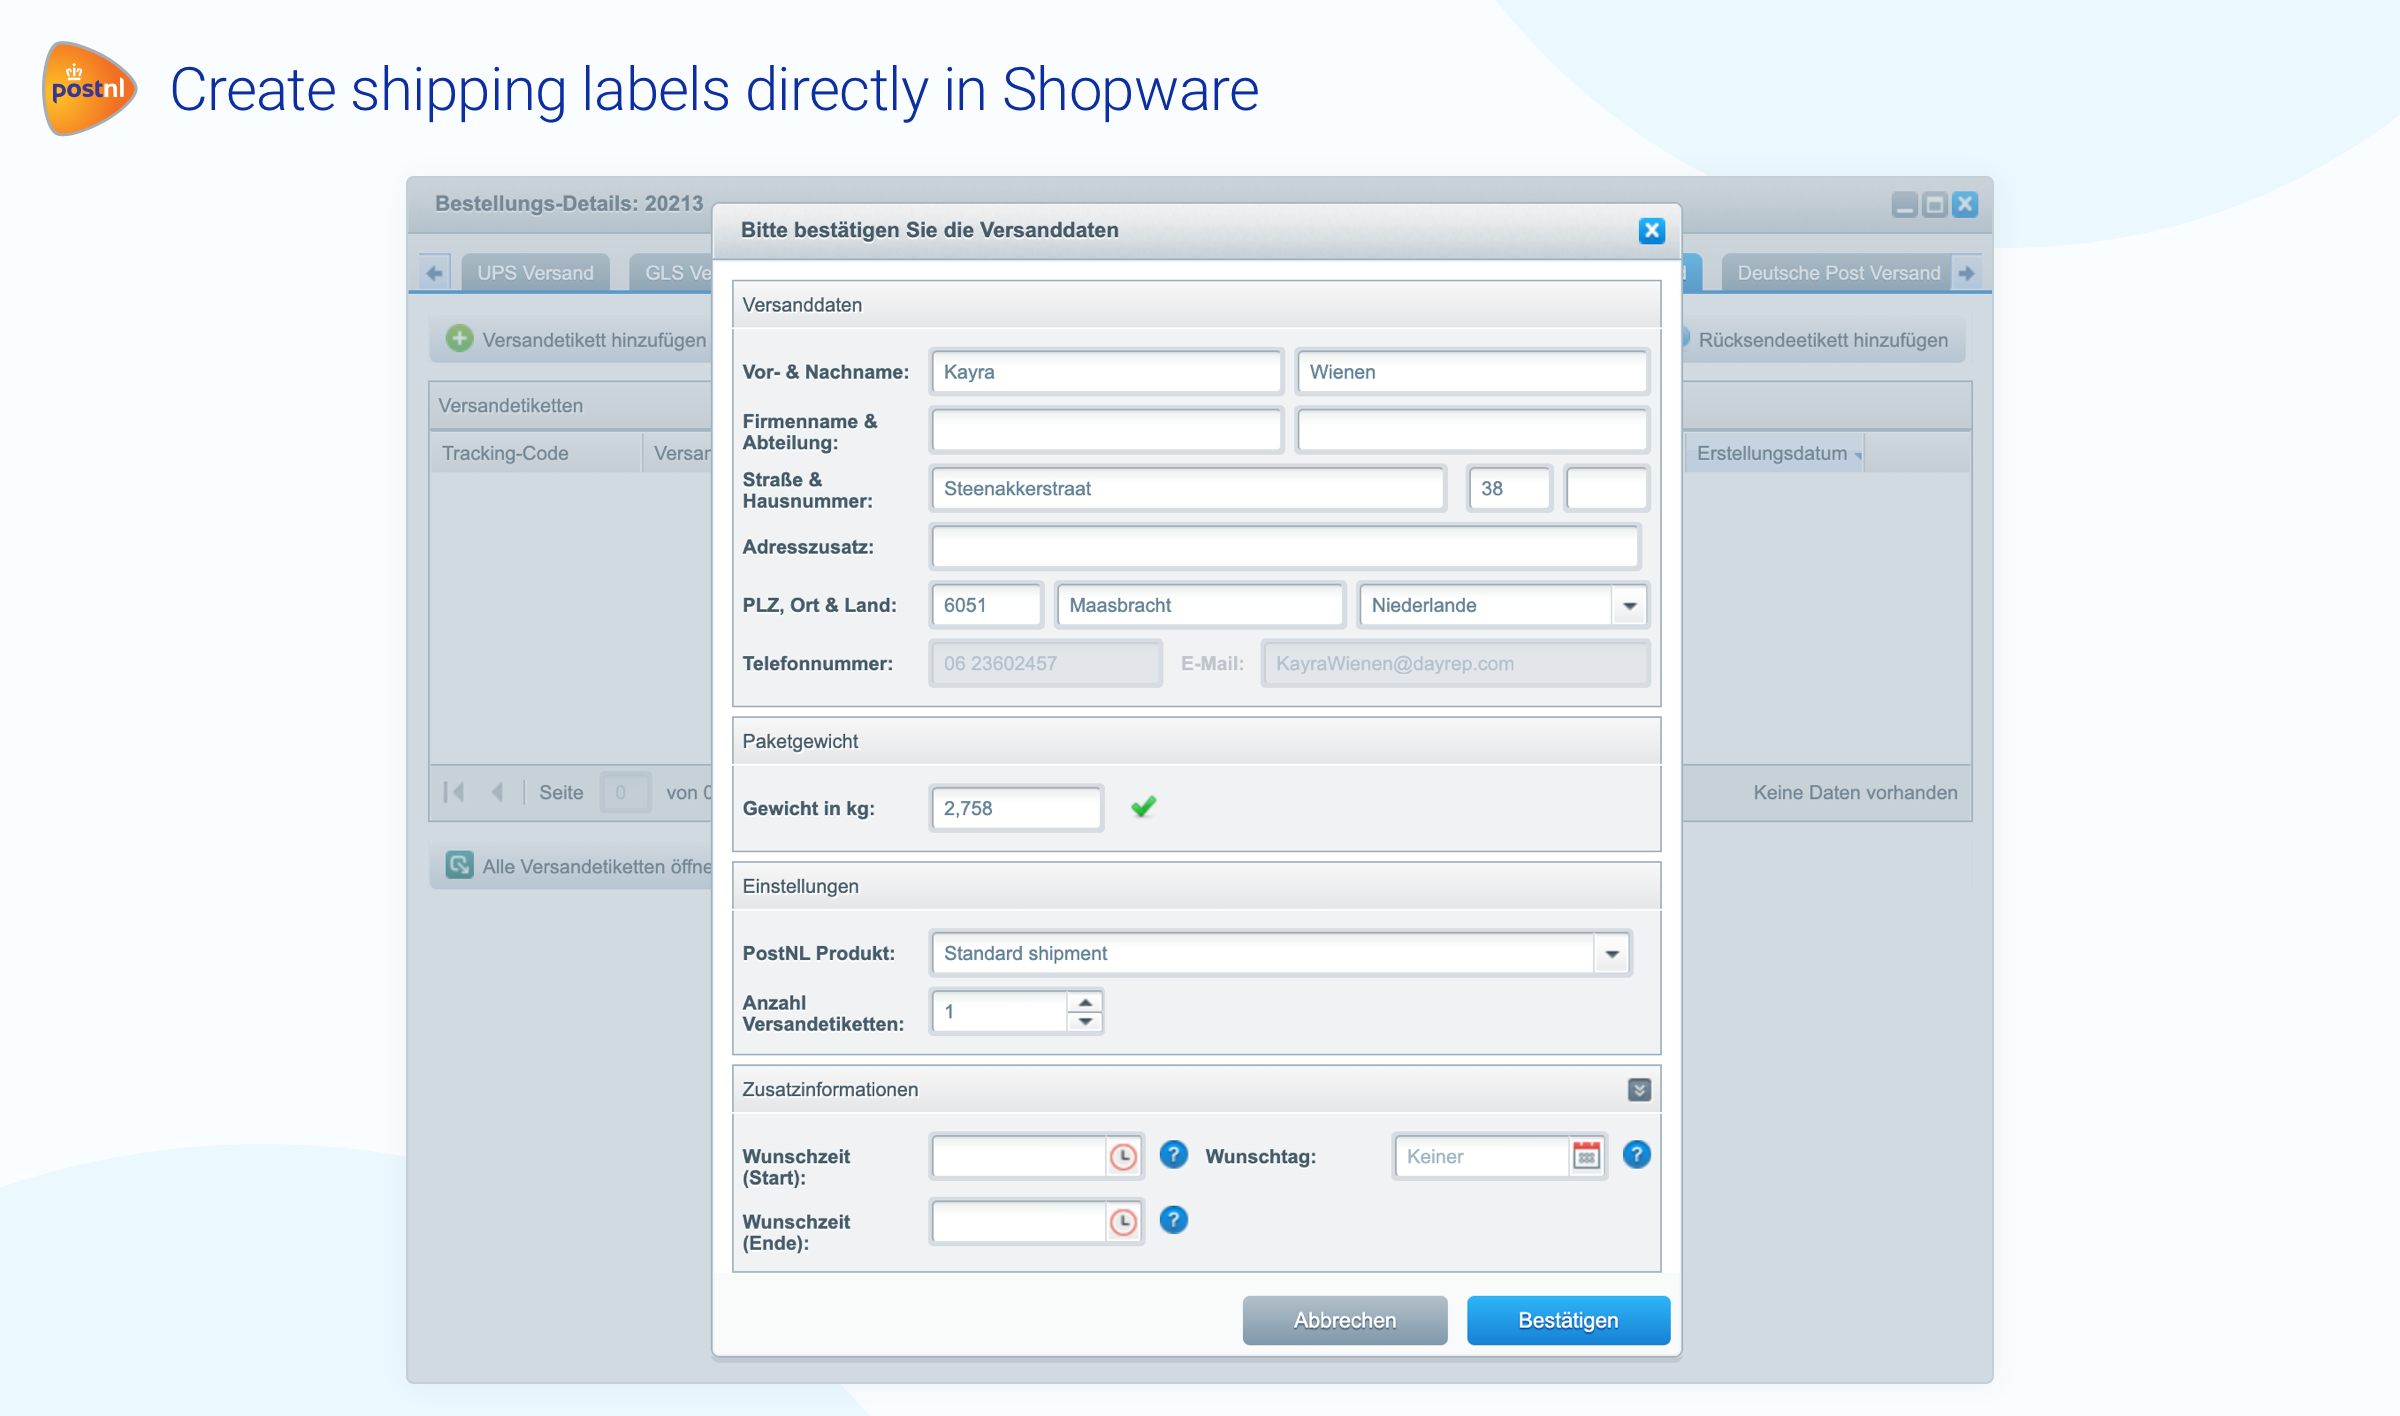Click the Anzahl Versandetiketten number field
The height and width of the screenshot is (1416, 2400).
(999, 1012)
